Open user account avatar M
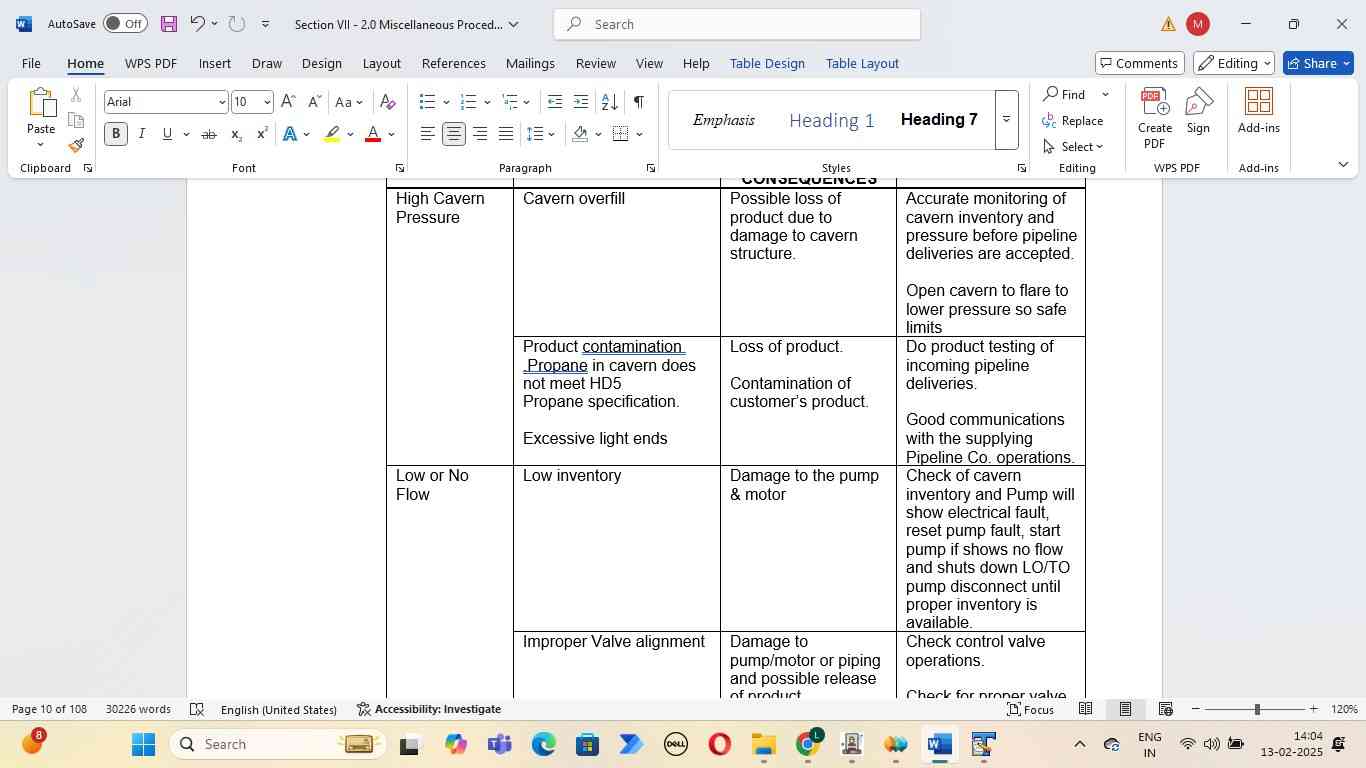Screen dimensions: 1366x768 (1198, 24)
